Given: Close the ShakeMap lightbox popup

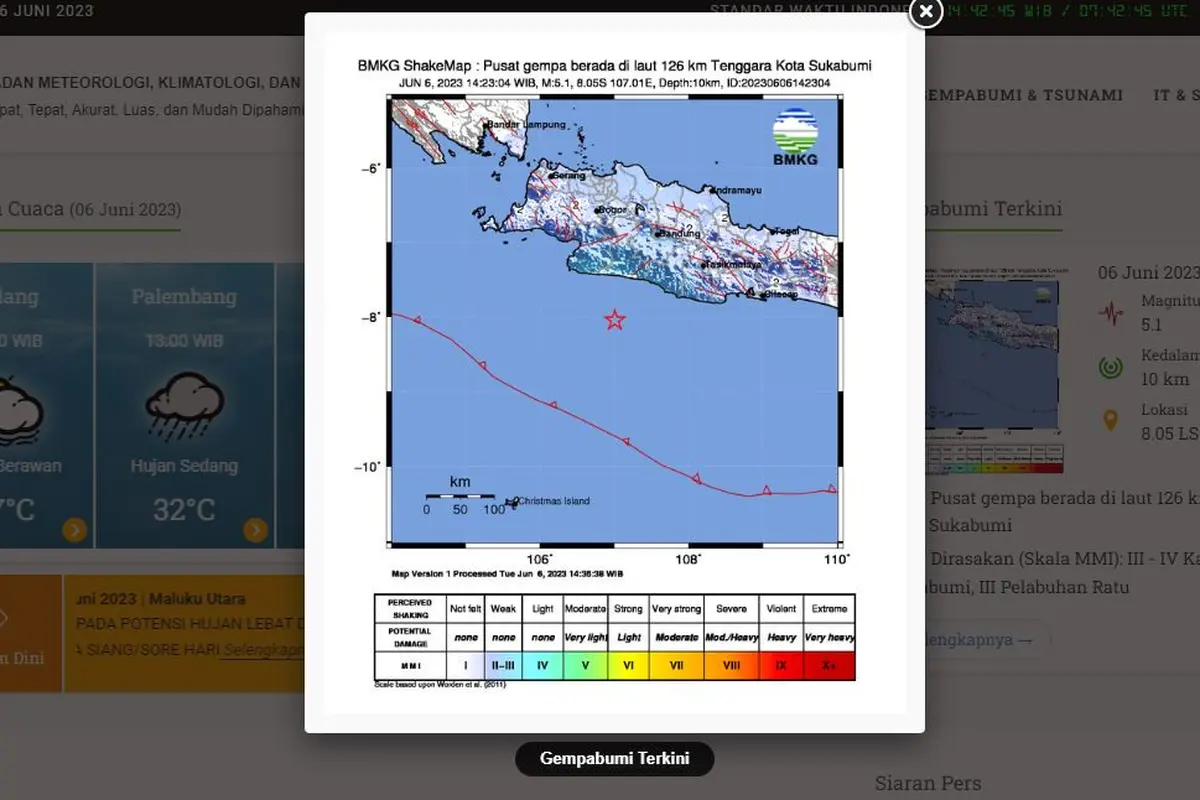Looking at the screenshot, I should (x=927, y=12).
